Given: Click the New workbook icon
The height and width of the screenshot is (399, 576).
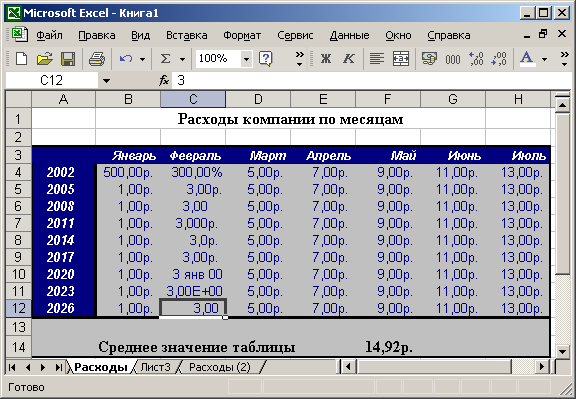Looking at the screenshot, I should tap(21, 59).
